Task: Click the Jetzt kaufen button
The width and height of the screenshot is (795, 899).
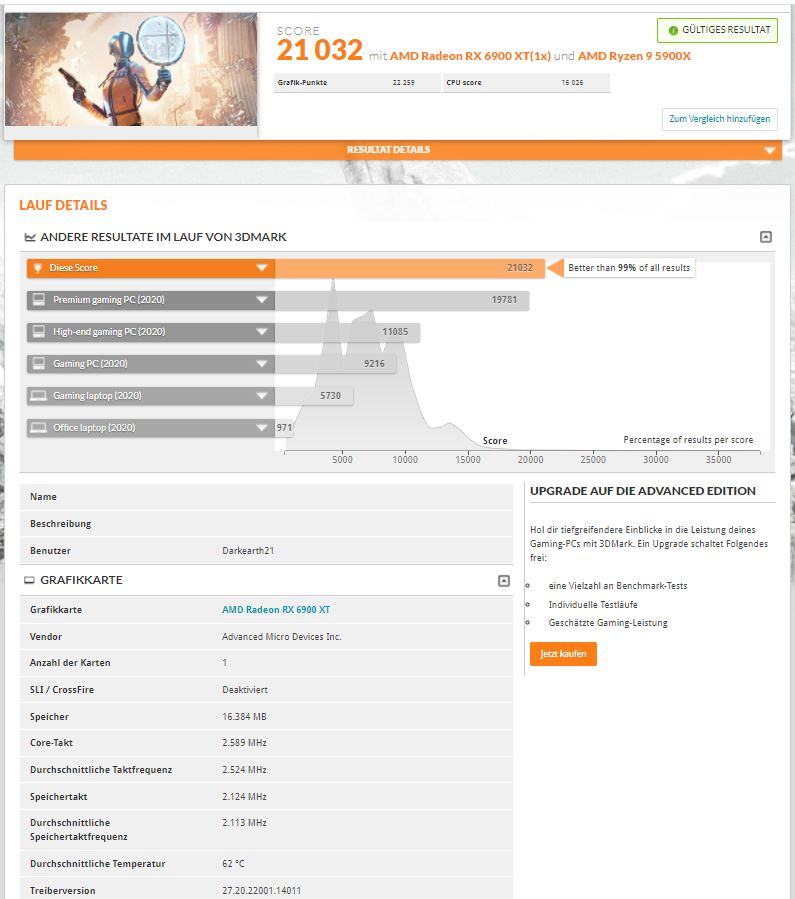Action: tap(563, 654)
